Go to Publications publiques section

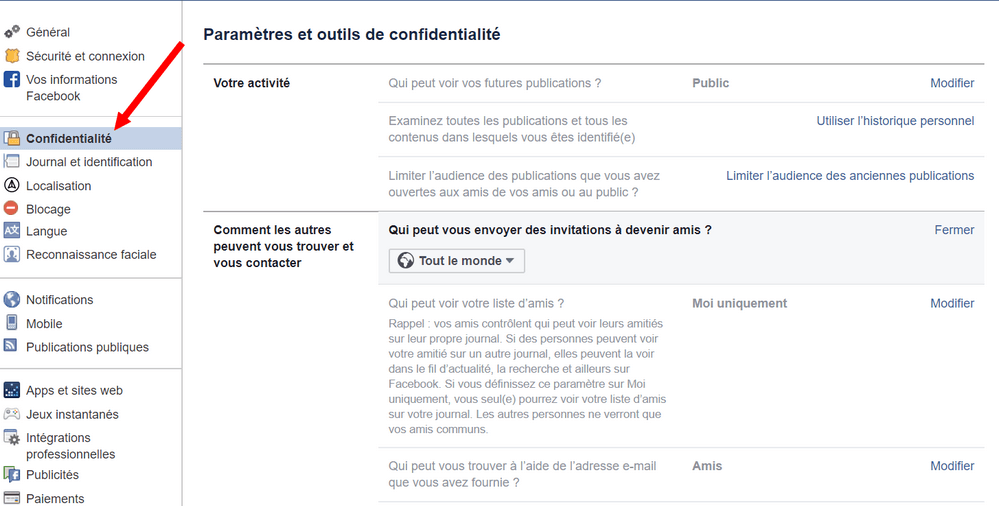point(87,347)
